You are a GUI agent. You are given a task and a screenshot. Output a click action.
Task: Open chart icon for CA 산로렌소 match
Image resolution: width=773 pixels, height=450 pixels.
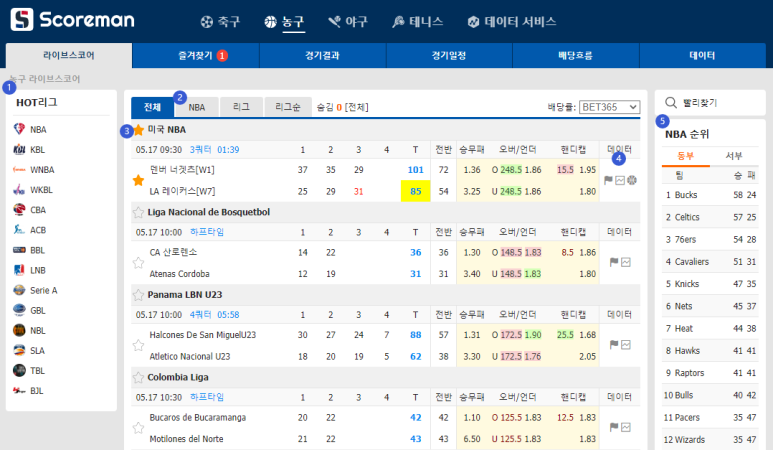(x=626, y=262)
